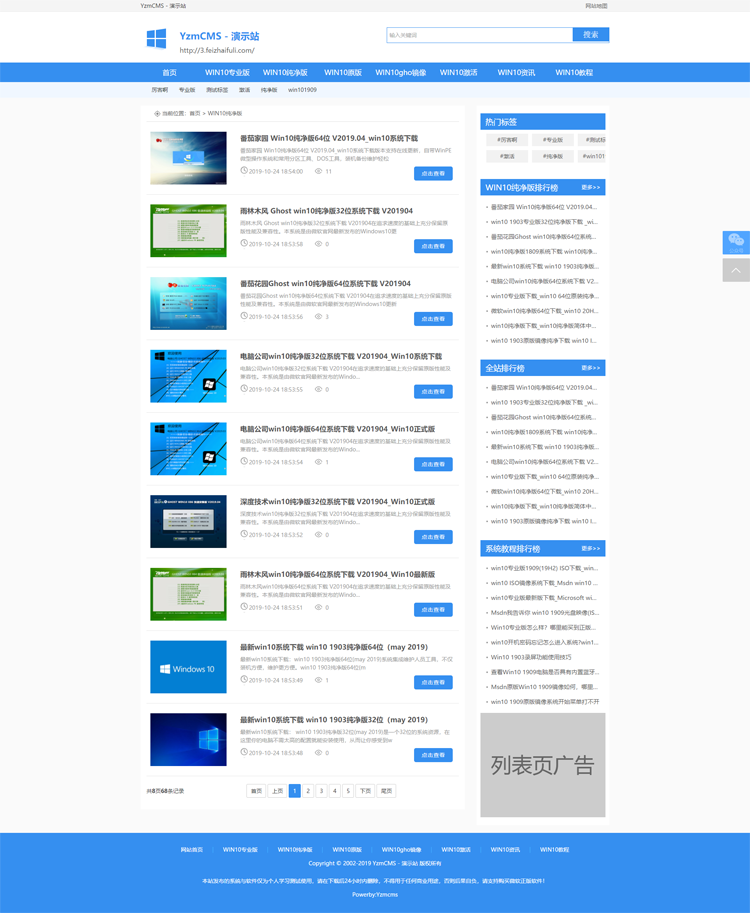750x913 pixels.
Task: Open WIN10原版 navigation item
Action: coord(343,72)
